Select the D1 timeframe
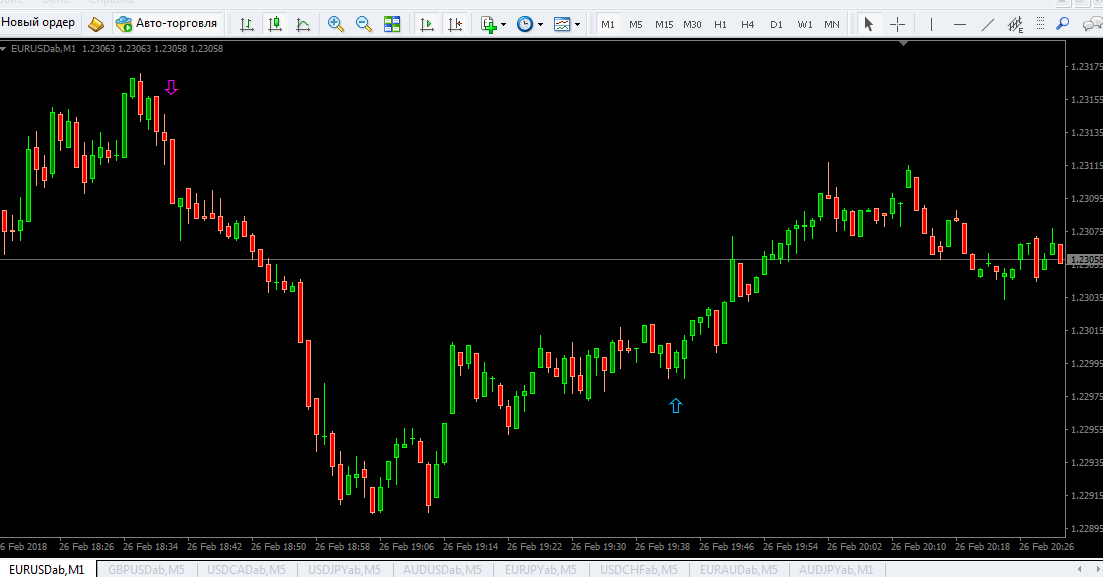 pyautogui.click(x=776, y=24)
